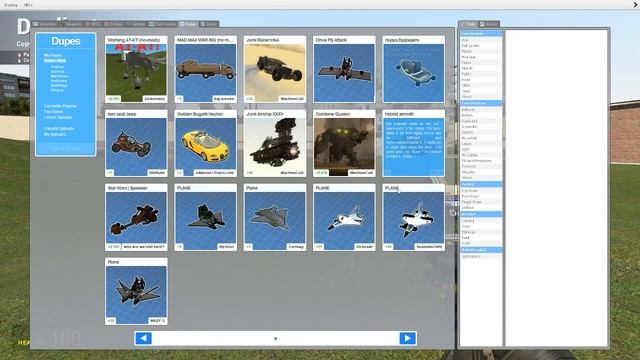
Task: Select the Duplicator tool
Action: pyautogui.click(x=481, y=121)
